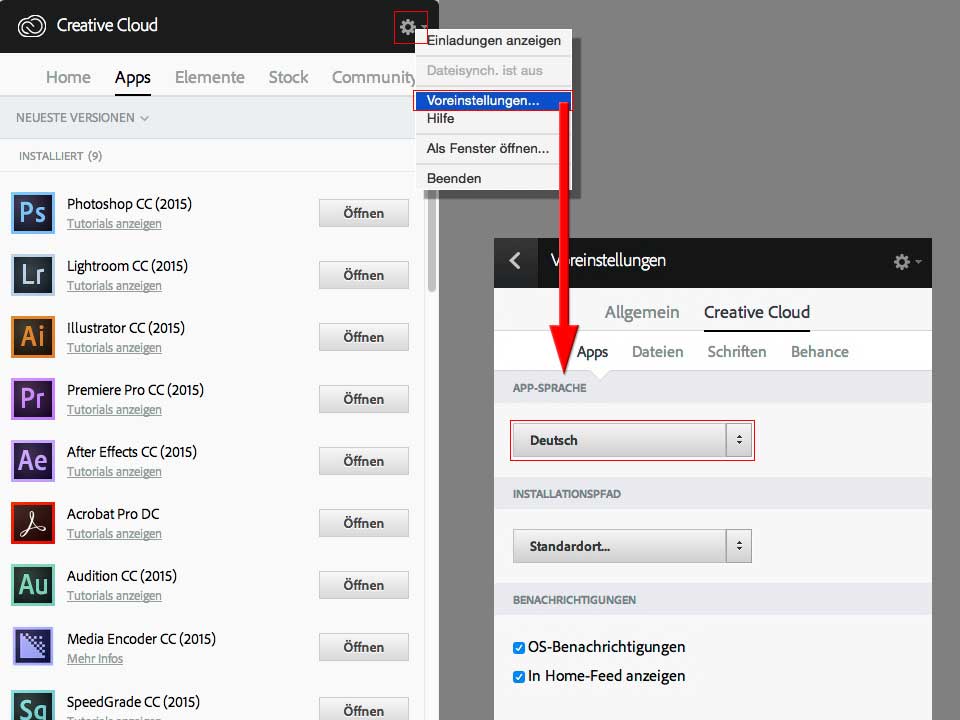Image resolution: width=960 pixels, height=720 pixels.
Task: Click the Photoshop CC app icon
Action: pyautogui.click(x=33, y=213)
